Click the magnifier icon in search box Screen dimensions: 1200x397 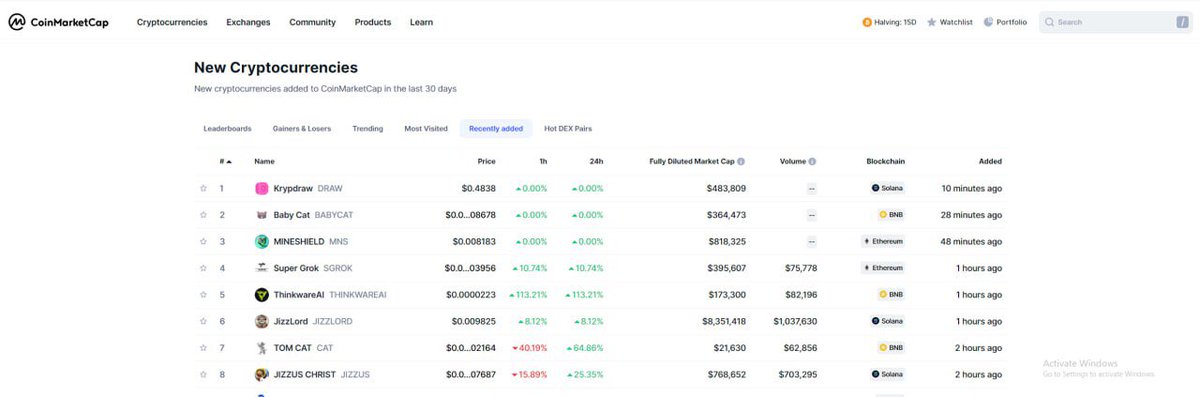(x=1049, y=22)
